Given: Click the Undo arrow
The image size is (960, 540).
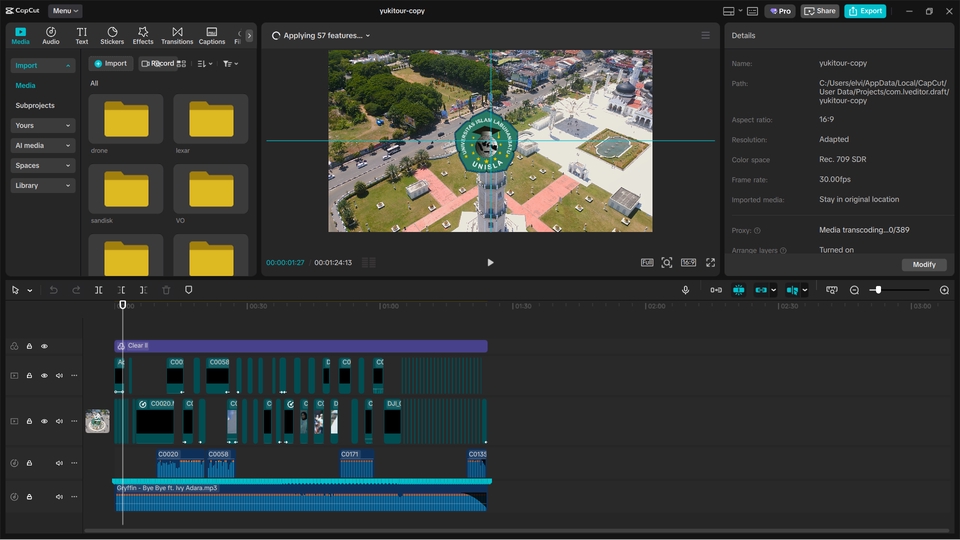Looking at the screenshot, I should (x=53, y=290).
